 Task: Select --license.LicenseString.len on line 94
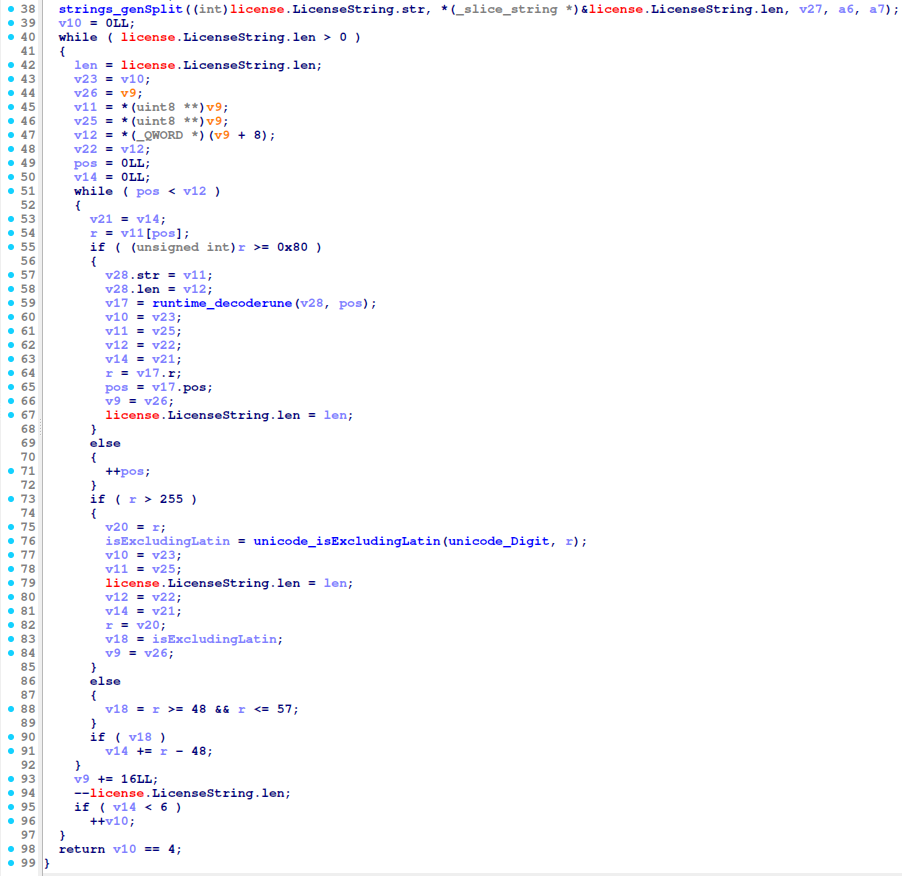click(179, 793)
